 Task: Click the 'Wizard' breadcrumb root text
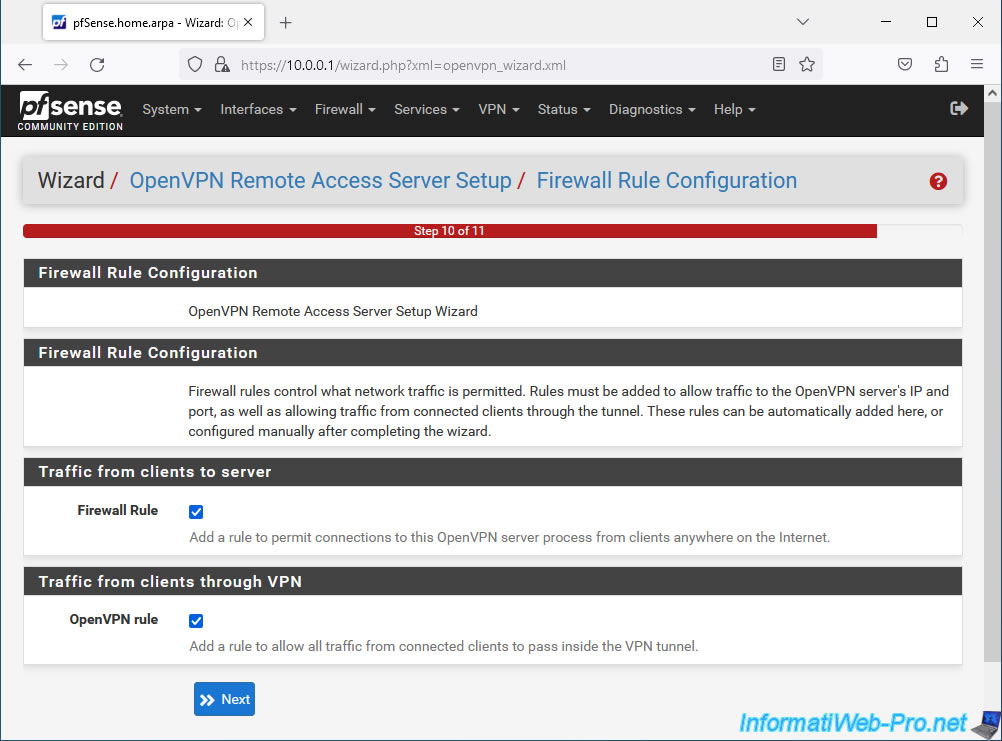[70, 181]
